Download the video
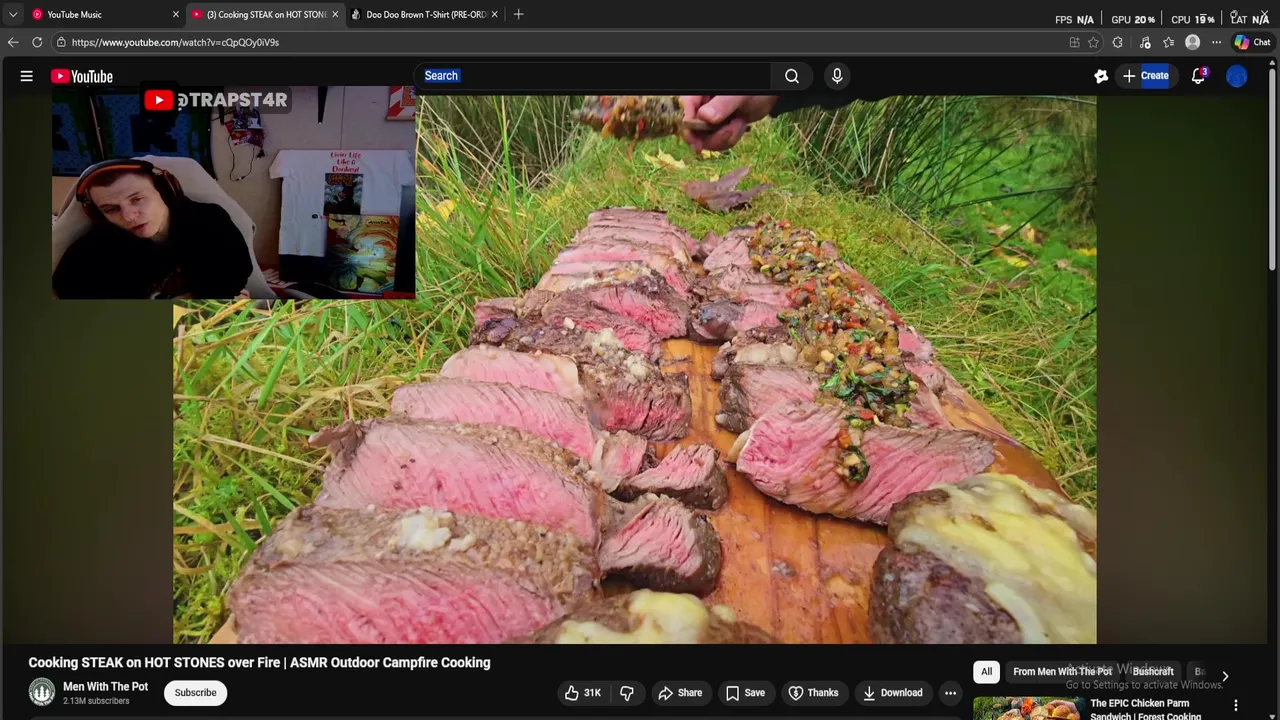Viewport: 1280px width, 720px height. [x=892, y=693]
